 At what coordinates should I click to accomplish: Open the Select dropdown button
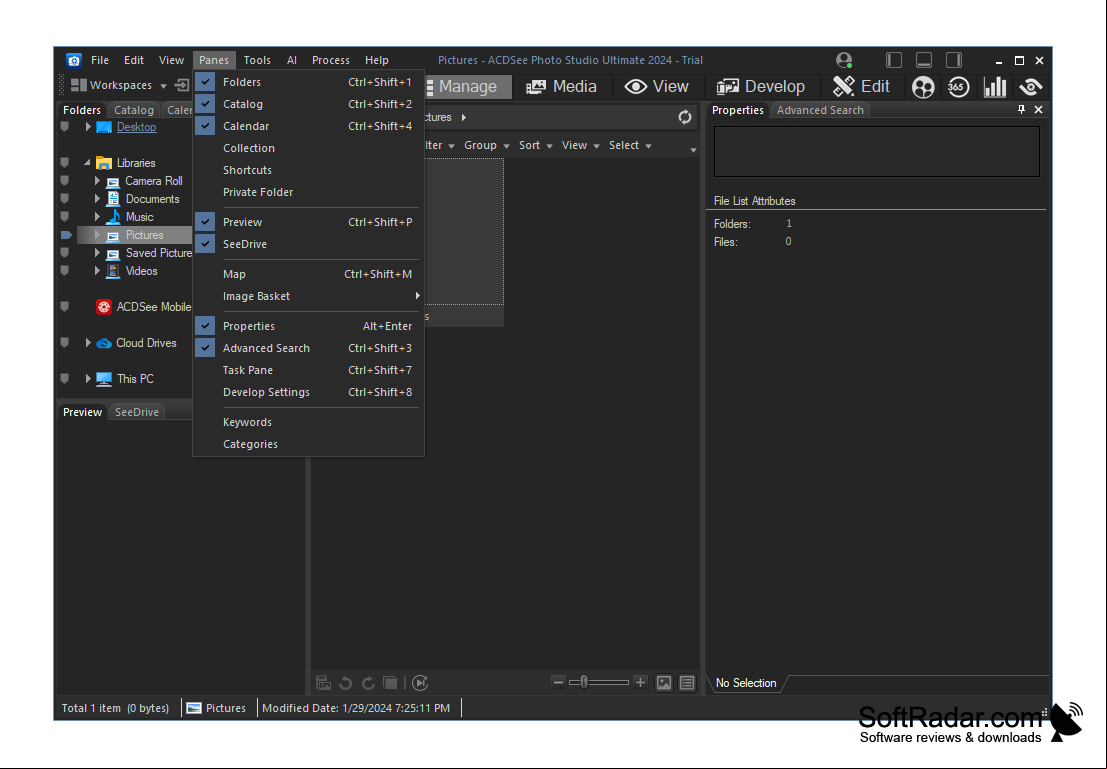pyautogui.click(x=630, y=145)
